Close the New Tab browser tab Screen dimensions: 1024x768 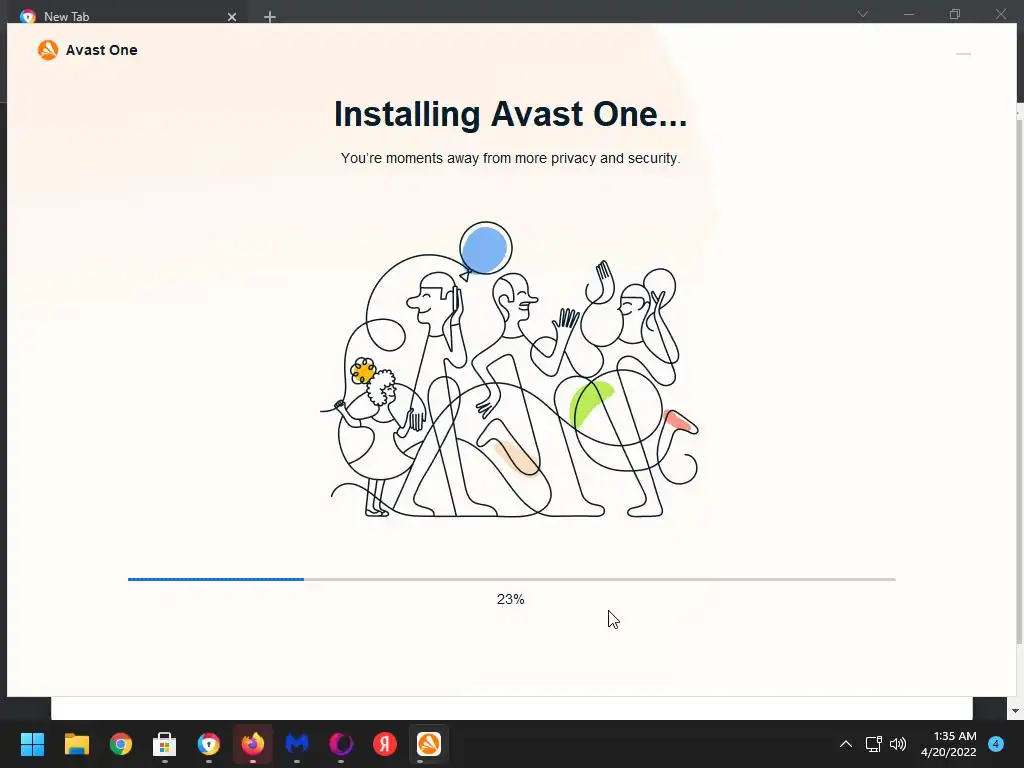point(232,17)
